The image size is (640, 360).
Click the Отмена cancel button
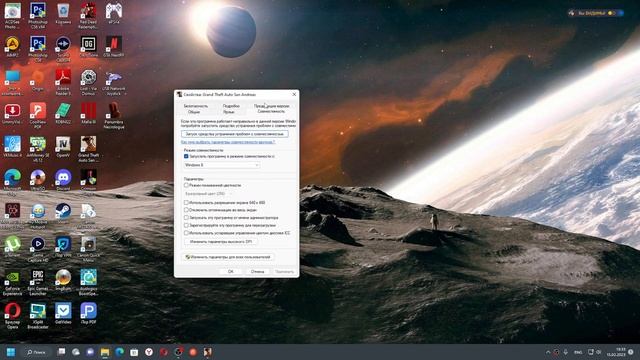click(x=258, y=271)
